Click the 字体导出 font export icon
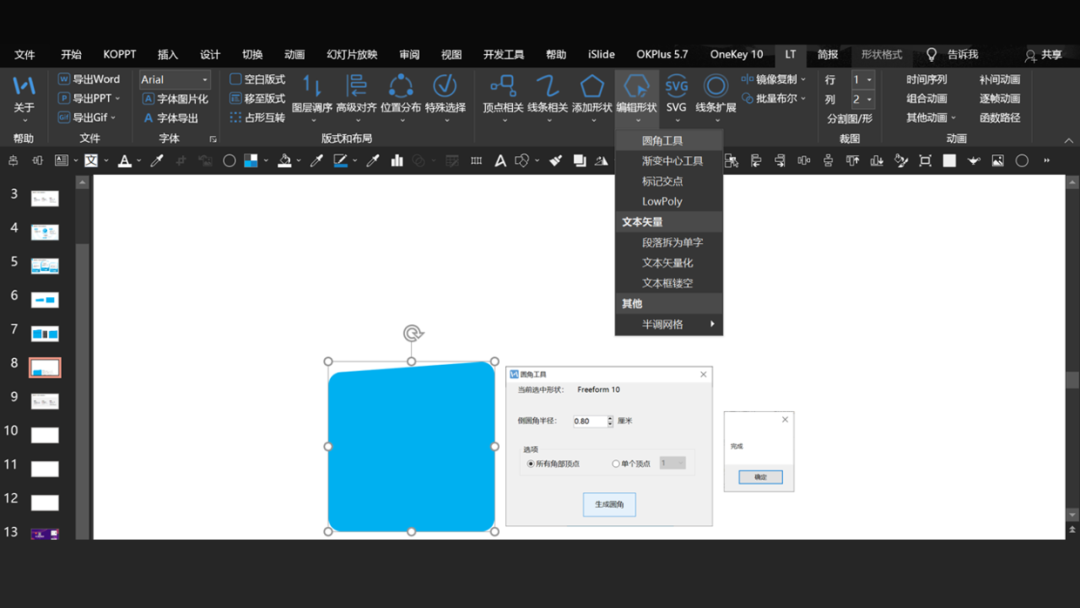1080x608 pixels. [x=148, y=118]
